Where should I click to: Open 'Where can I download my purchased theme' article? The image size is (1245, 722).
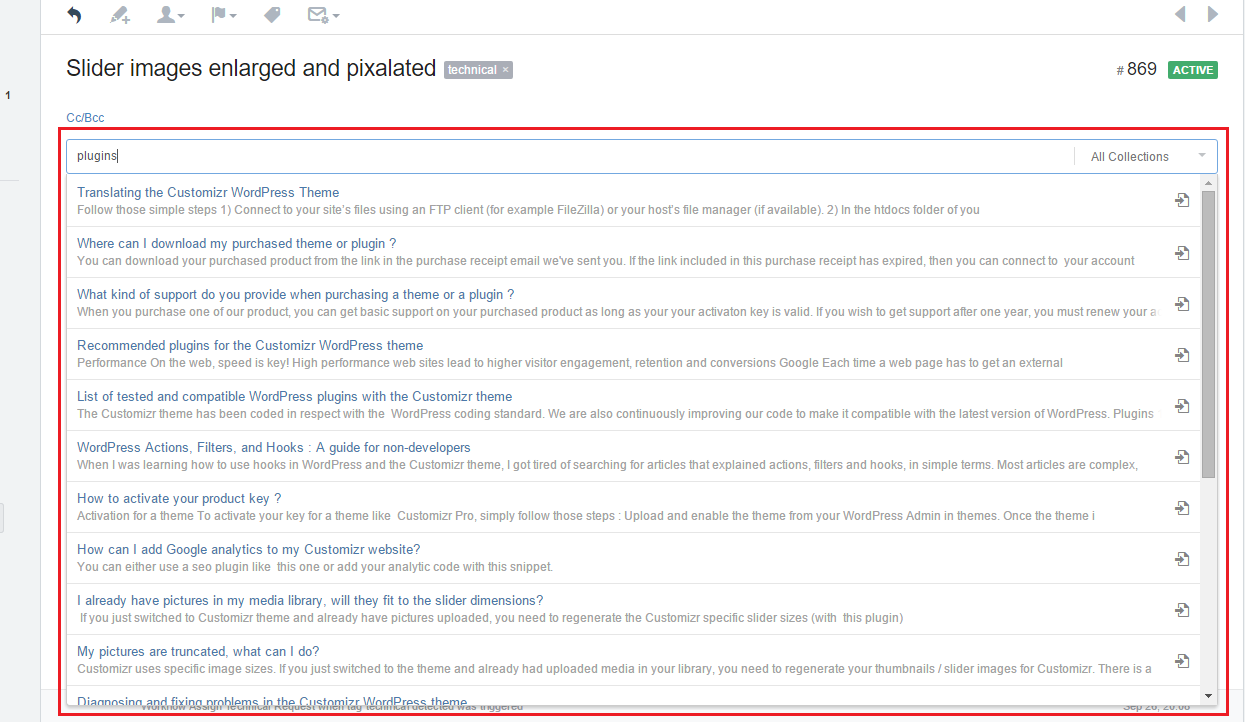pos(237,243)
